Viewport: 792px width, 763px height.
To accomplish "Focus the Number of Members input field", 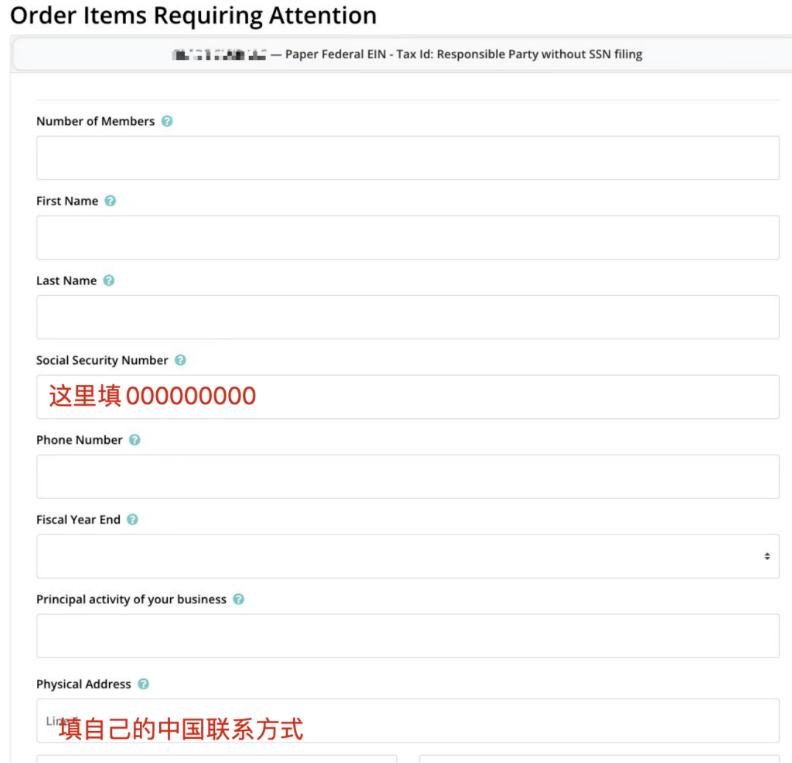I will click(x=407, y=158).
